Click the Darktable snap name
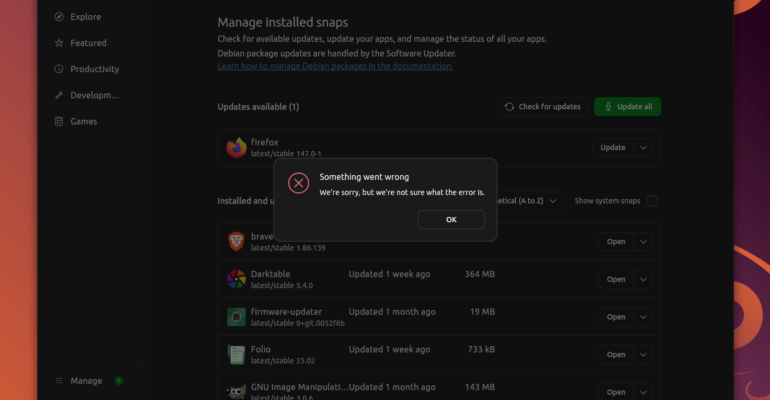Screen dimensions: 770x400 [x=271, y=274]
